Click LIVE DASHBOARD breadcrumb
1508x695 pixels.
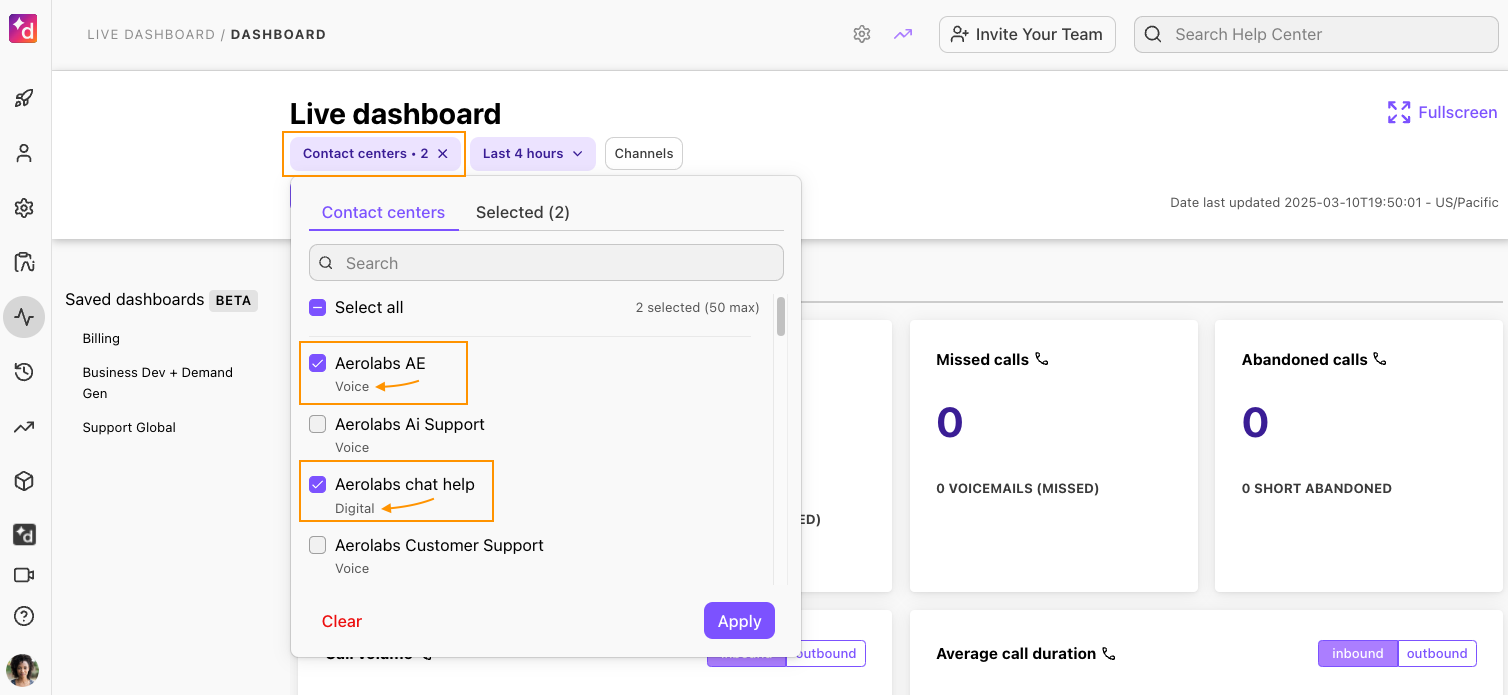coord(151,34)
